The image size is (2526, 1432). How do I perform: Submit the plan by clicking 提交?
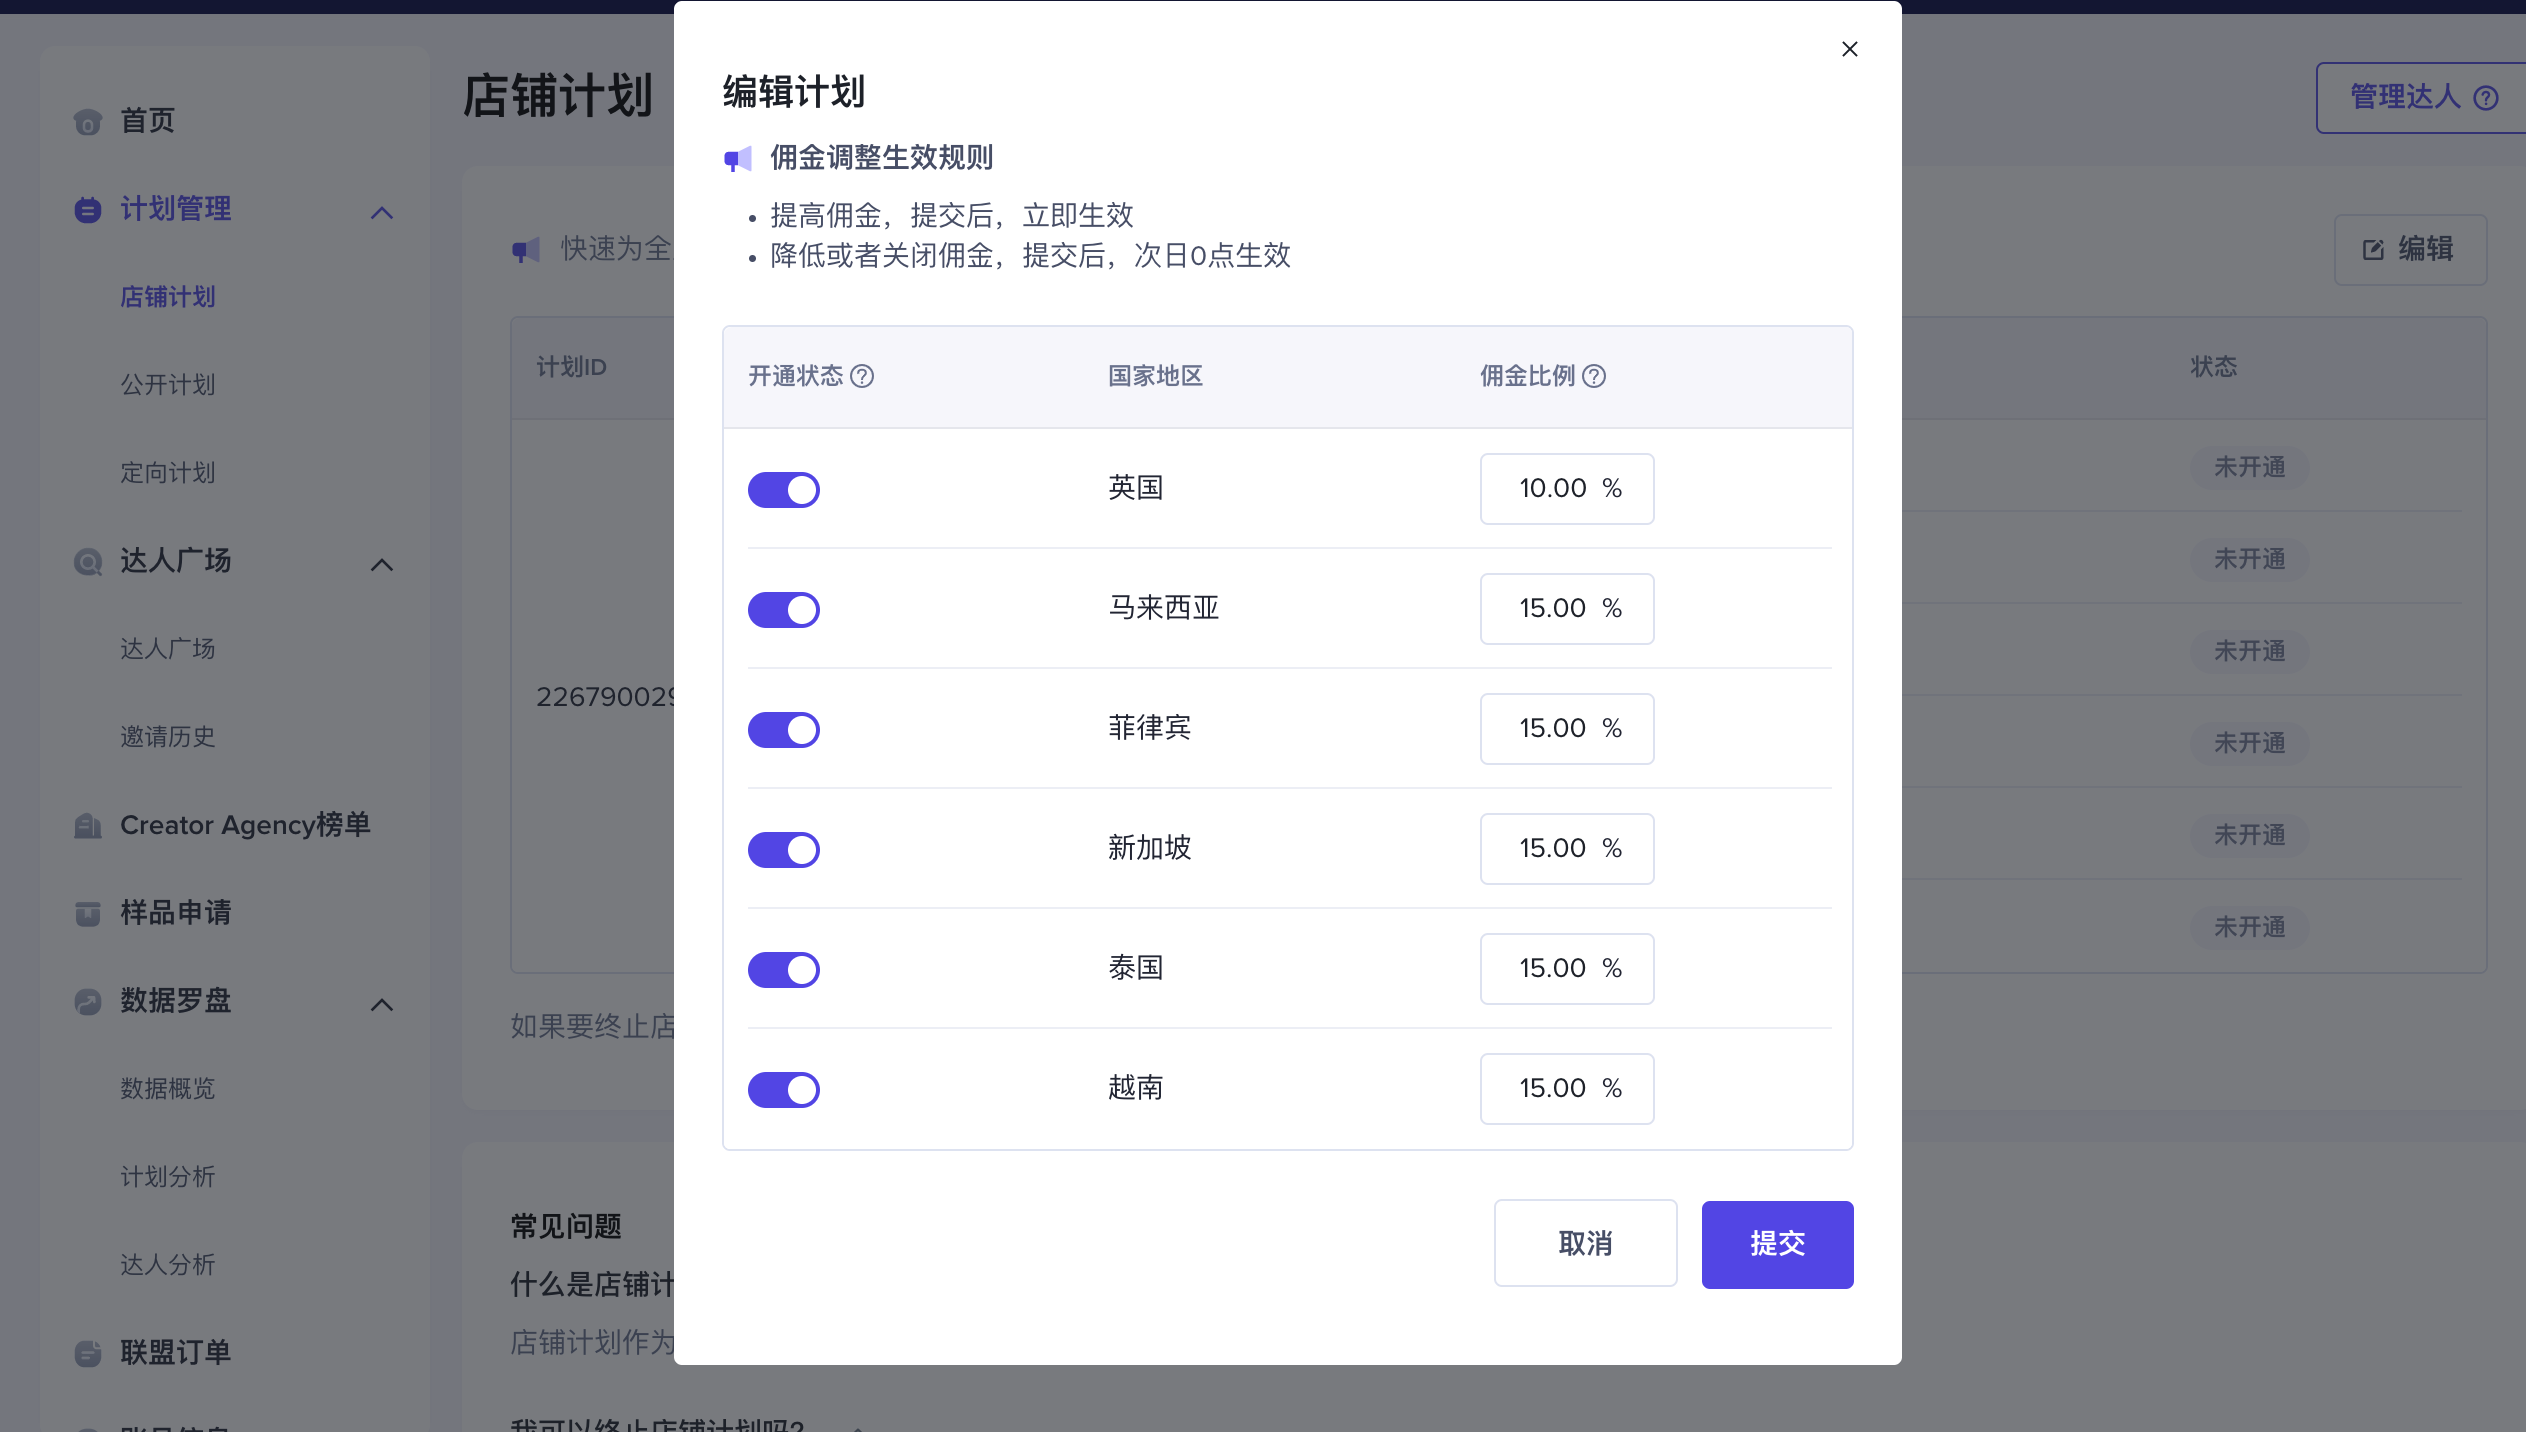tap(1777, 1243)
